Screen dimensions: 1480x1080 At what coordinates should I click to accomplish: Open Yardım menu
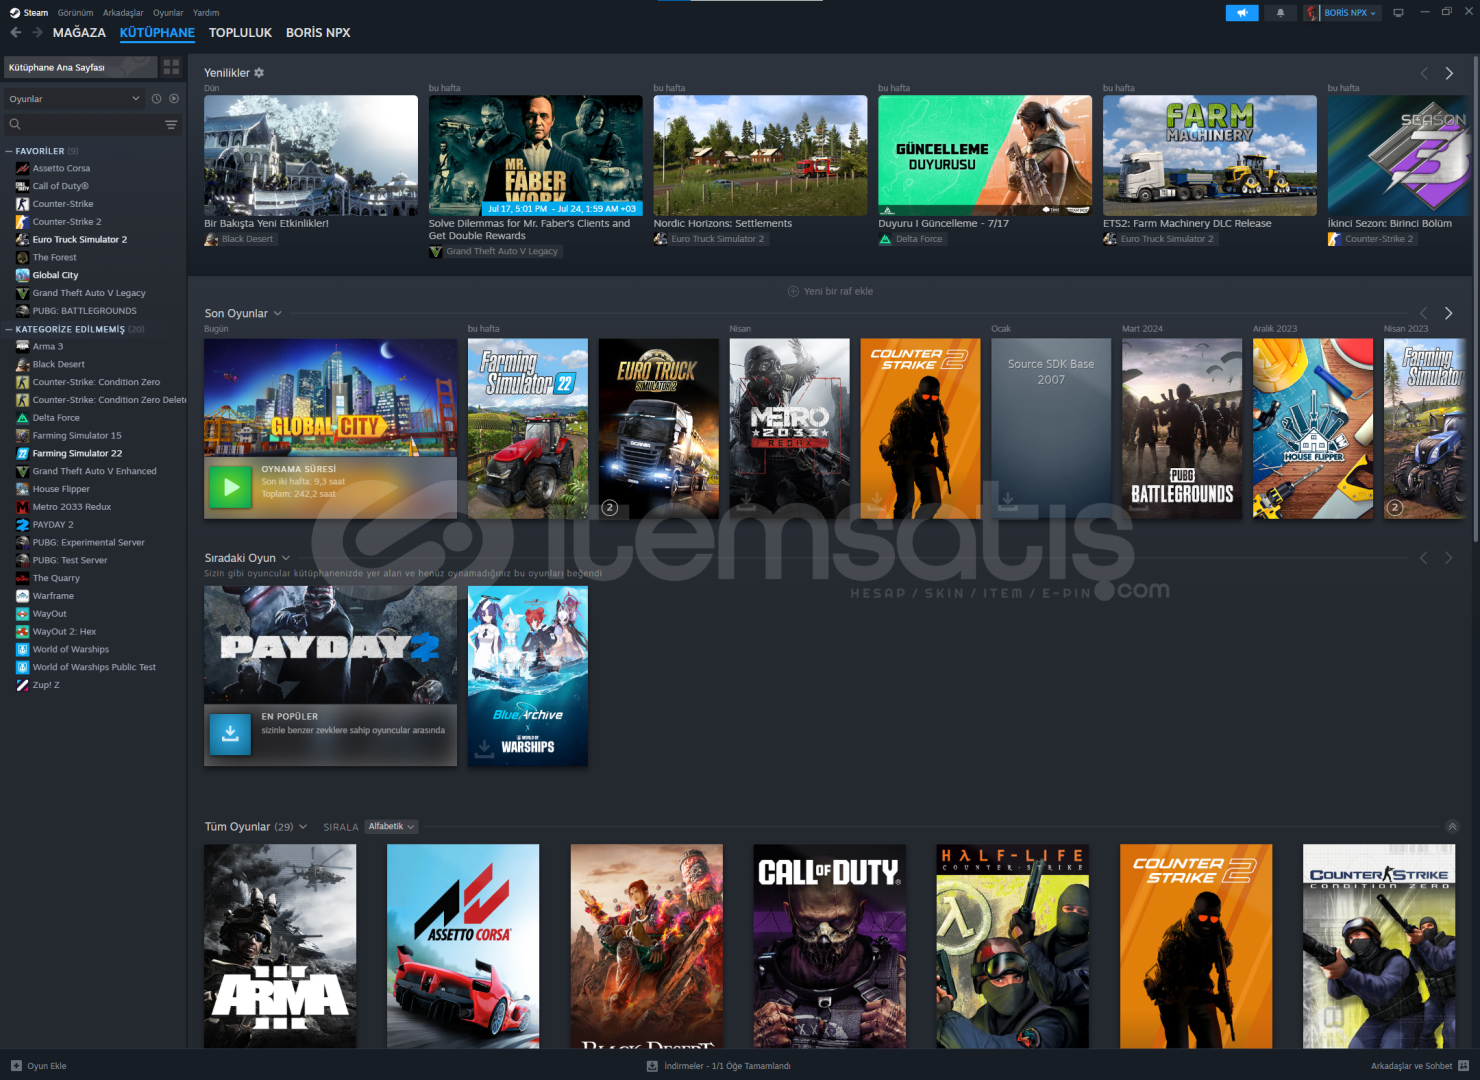(x=206, y=13)
